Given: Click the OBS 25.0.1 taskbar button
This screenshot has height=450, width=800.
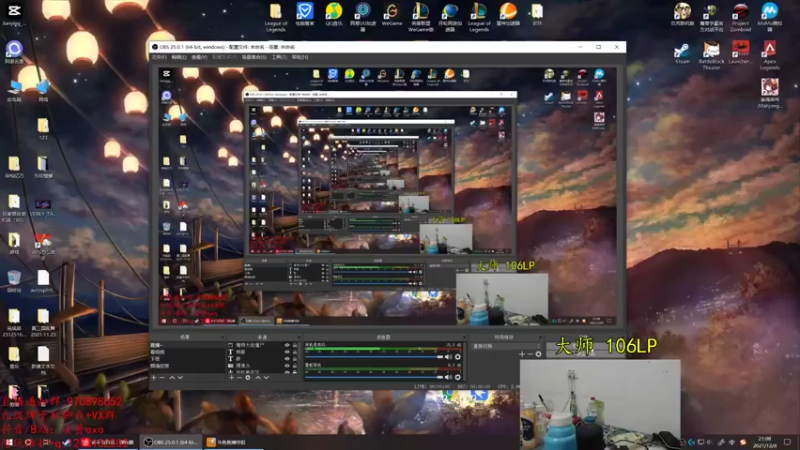Looking at the screenshot, I should point(171,442).
